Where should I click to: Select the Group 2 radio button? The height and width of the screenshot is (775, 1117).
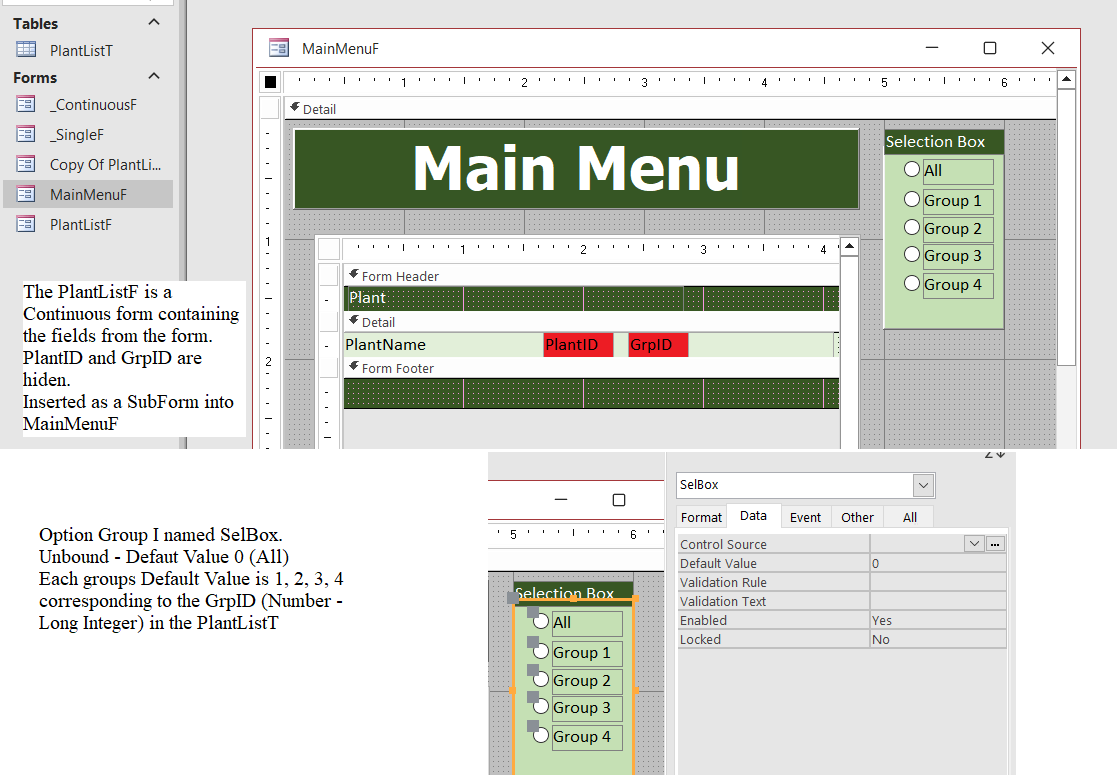(x=911, y=227)
